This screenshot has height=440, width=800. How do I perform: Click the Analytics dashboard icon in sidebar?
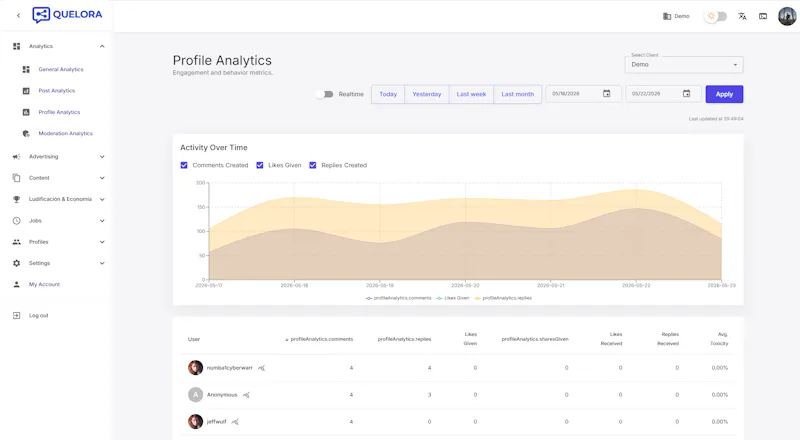(x=16, y=46)
